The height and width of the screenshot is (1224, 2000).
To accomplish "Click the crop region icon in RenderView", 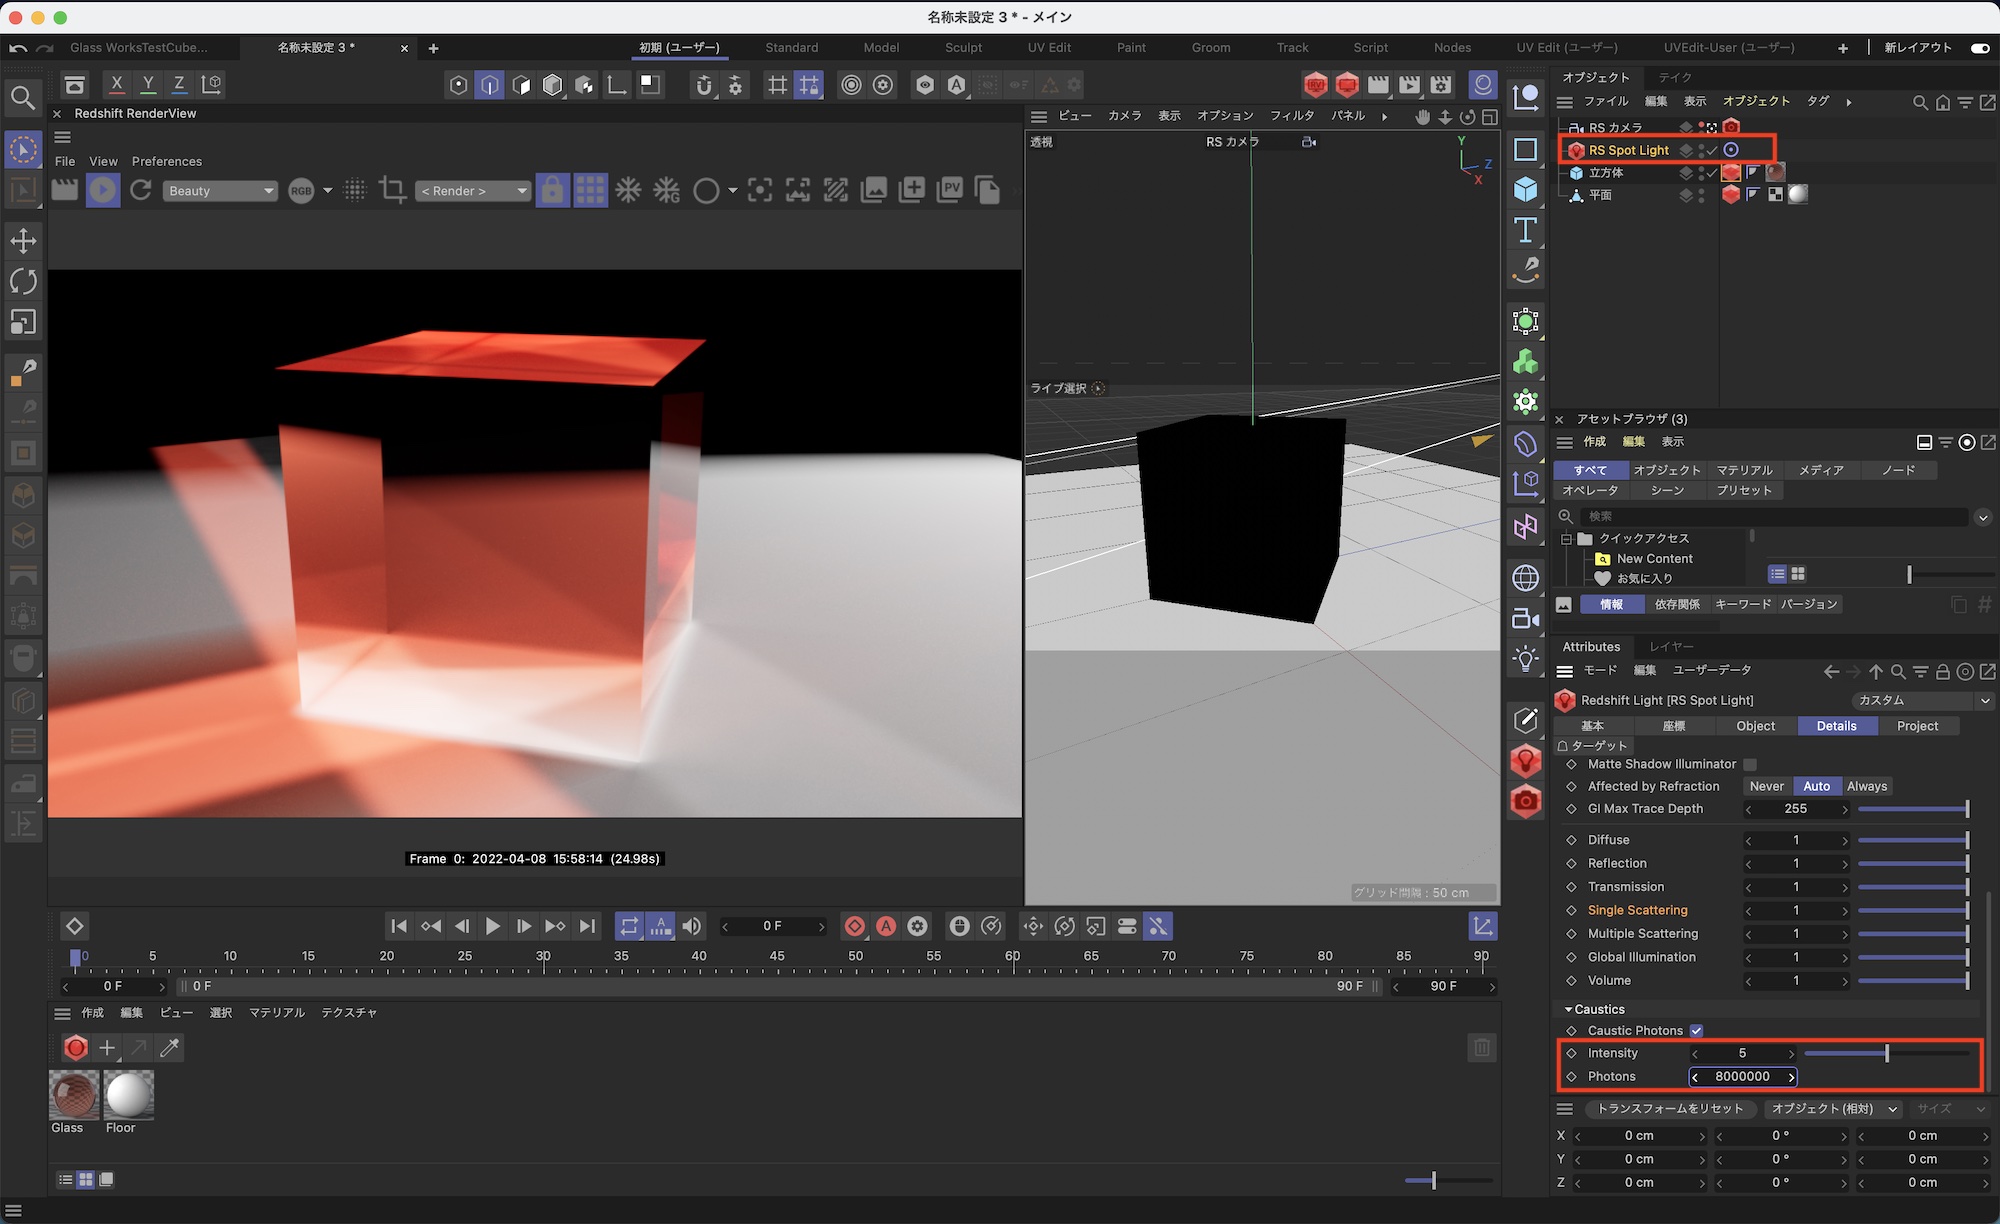I will (x=392, y=190).
